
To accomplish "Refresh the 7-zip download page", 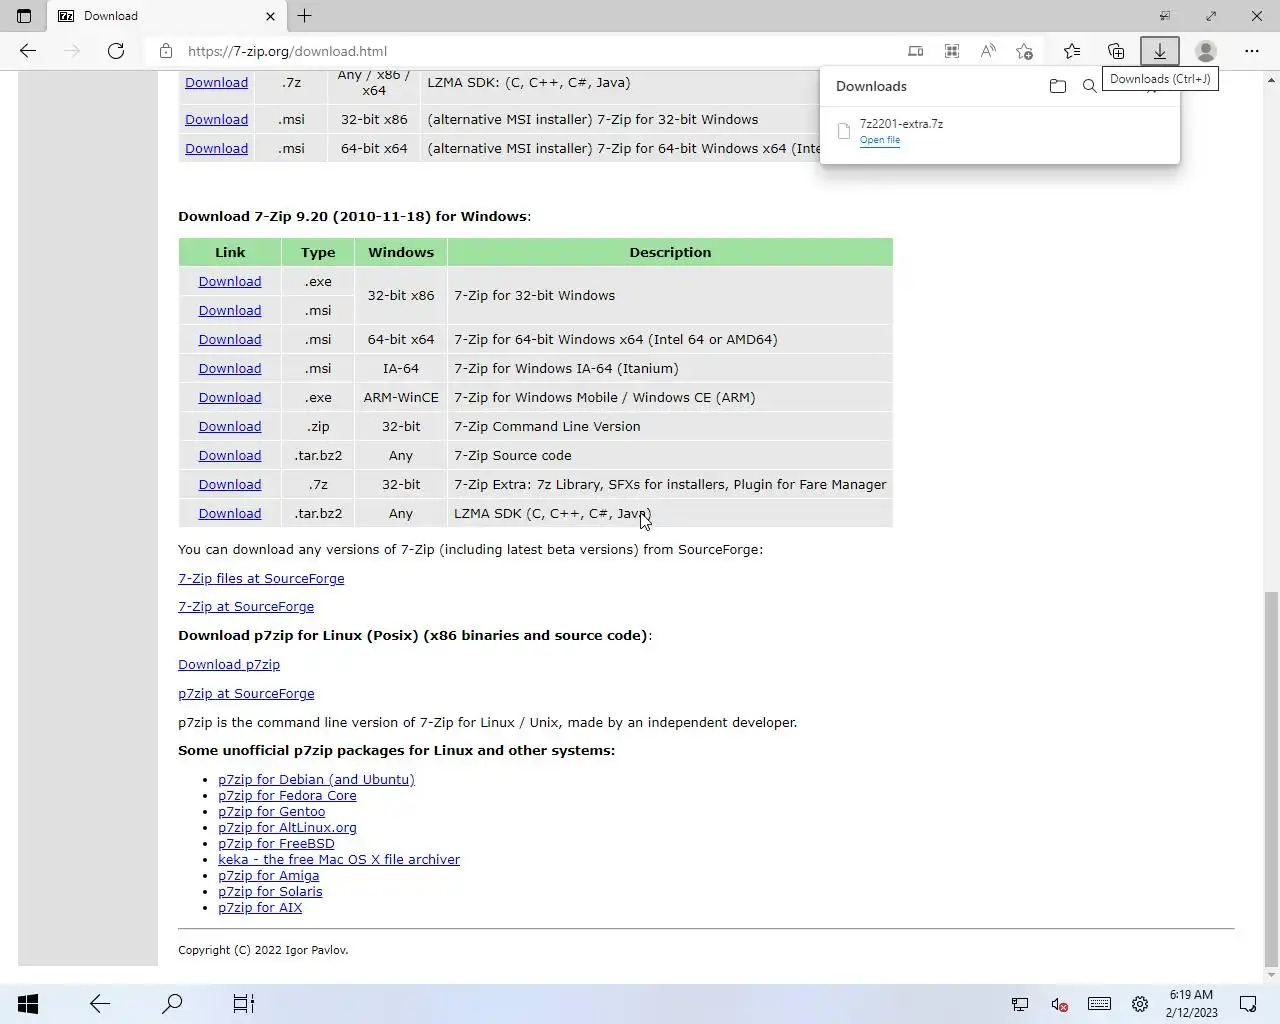I will coord(116,51).
